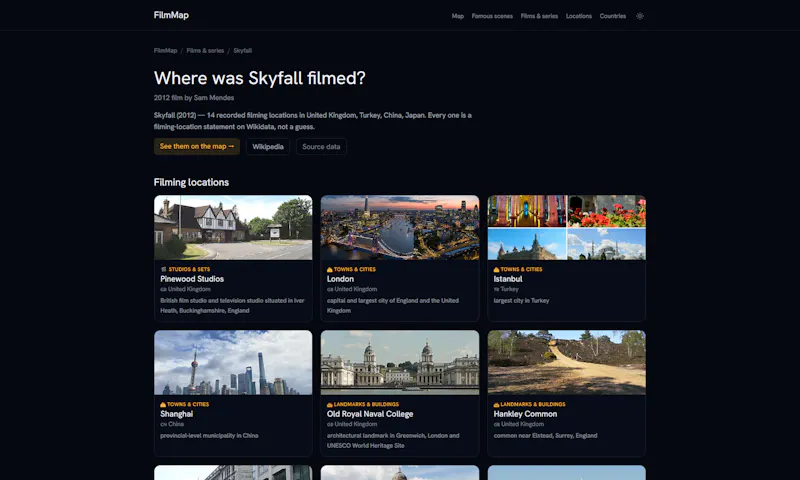Click the Towns & Cities icon on London card

pos(330,269)
